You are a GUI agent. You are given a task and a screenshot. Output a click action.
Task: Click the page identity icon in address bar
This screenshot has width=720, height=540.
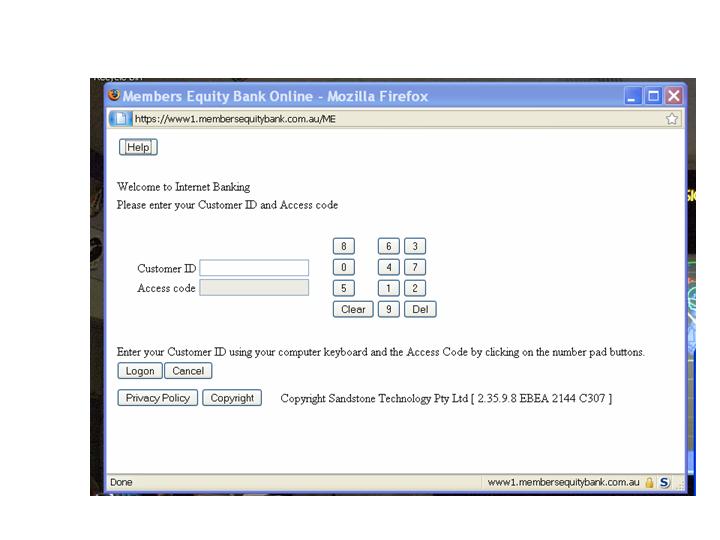(120, 119)
